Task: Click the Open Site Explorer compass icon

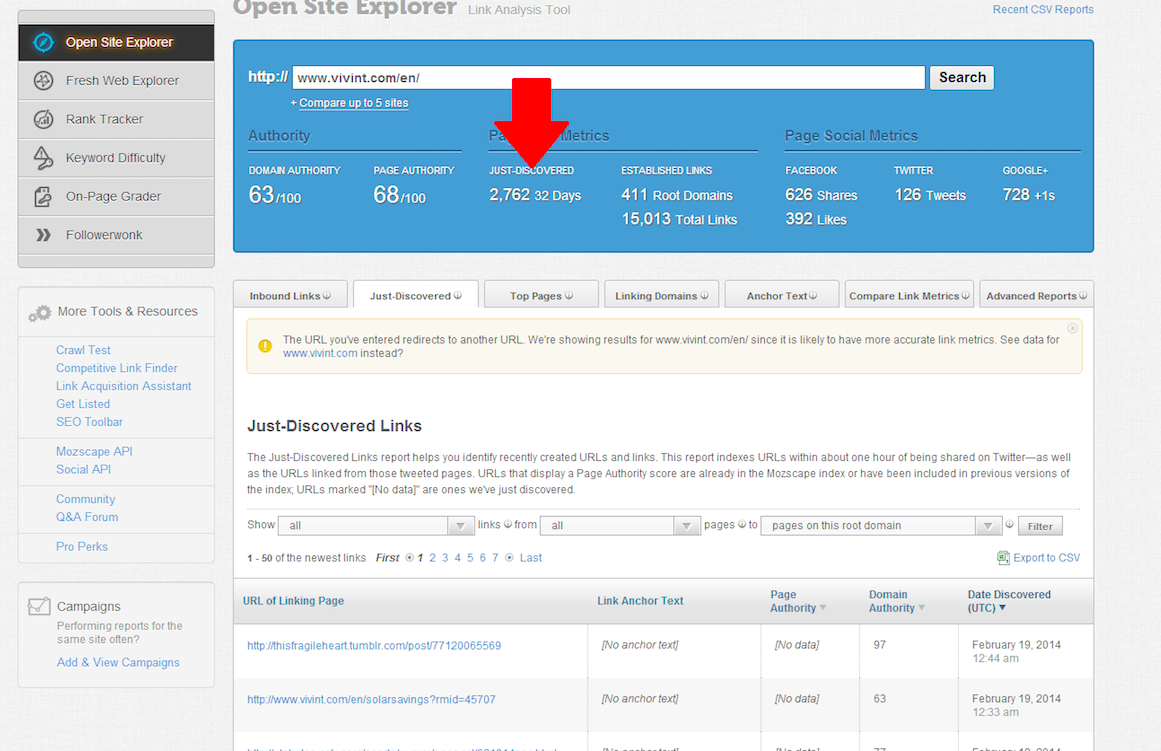Action: tap(44, 42)
